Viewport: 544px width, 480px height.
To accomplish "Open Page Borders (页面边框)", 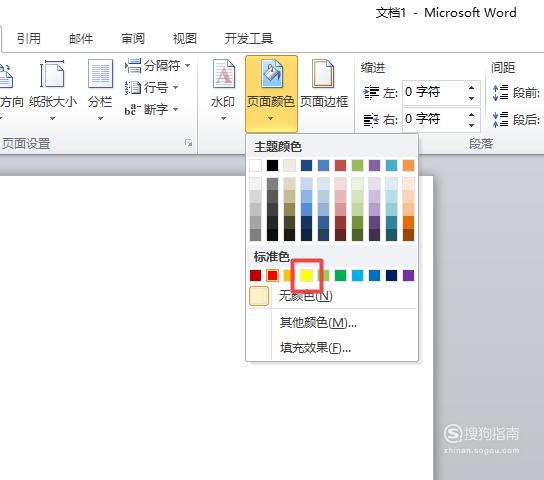I will (324, 84).
